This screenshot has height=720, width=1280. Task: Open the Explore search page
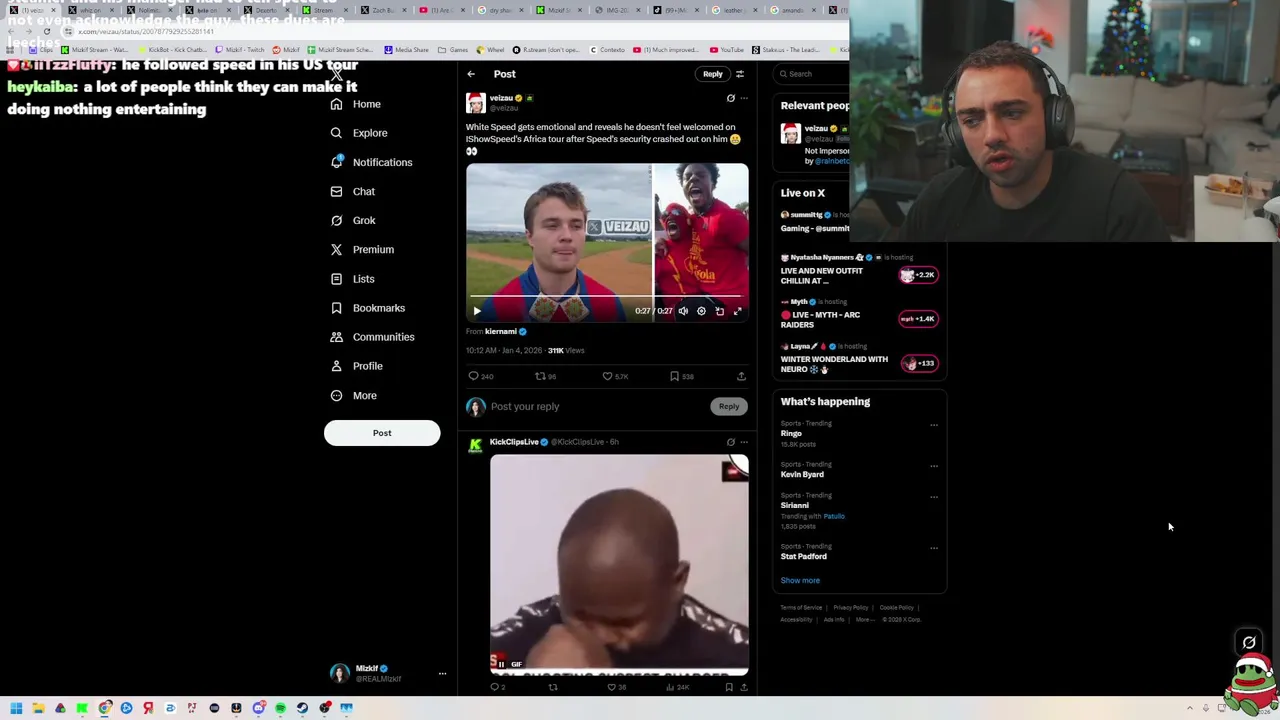pyautogui.click(x=359, y=133)
